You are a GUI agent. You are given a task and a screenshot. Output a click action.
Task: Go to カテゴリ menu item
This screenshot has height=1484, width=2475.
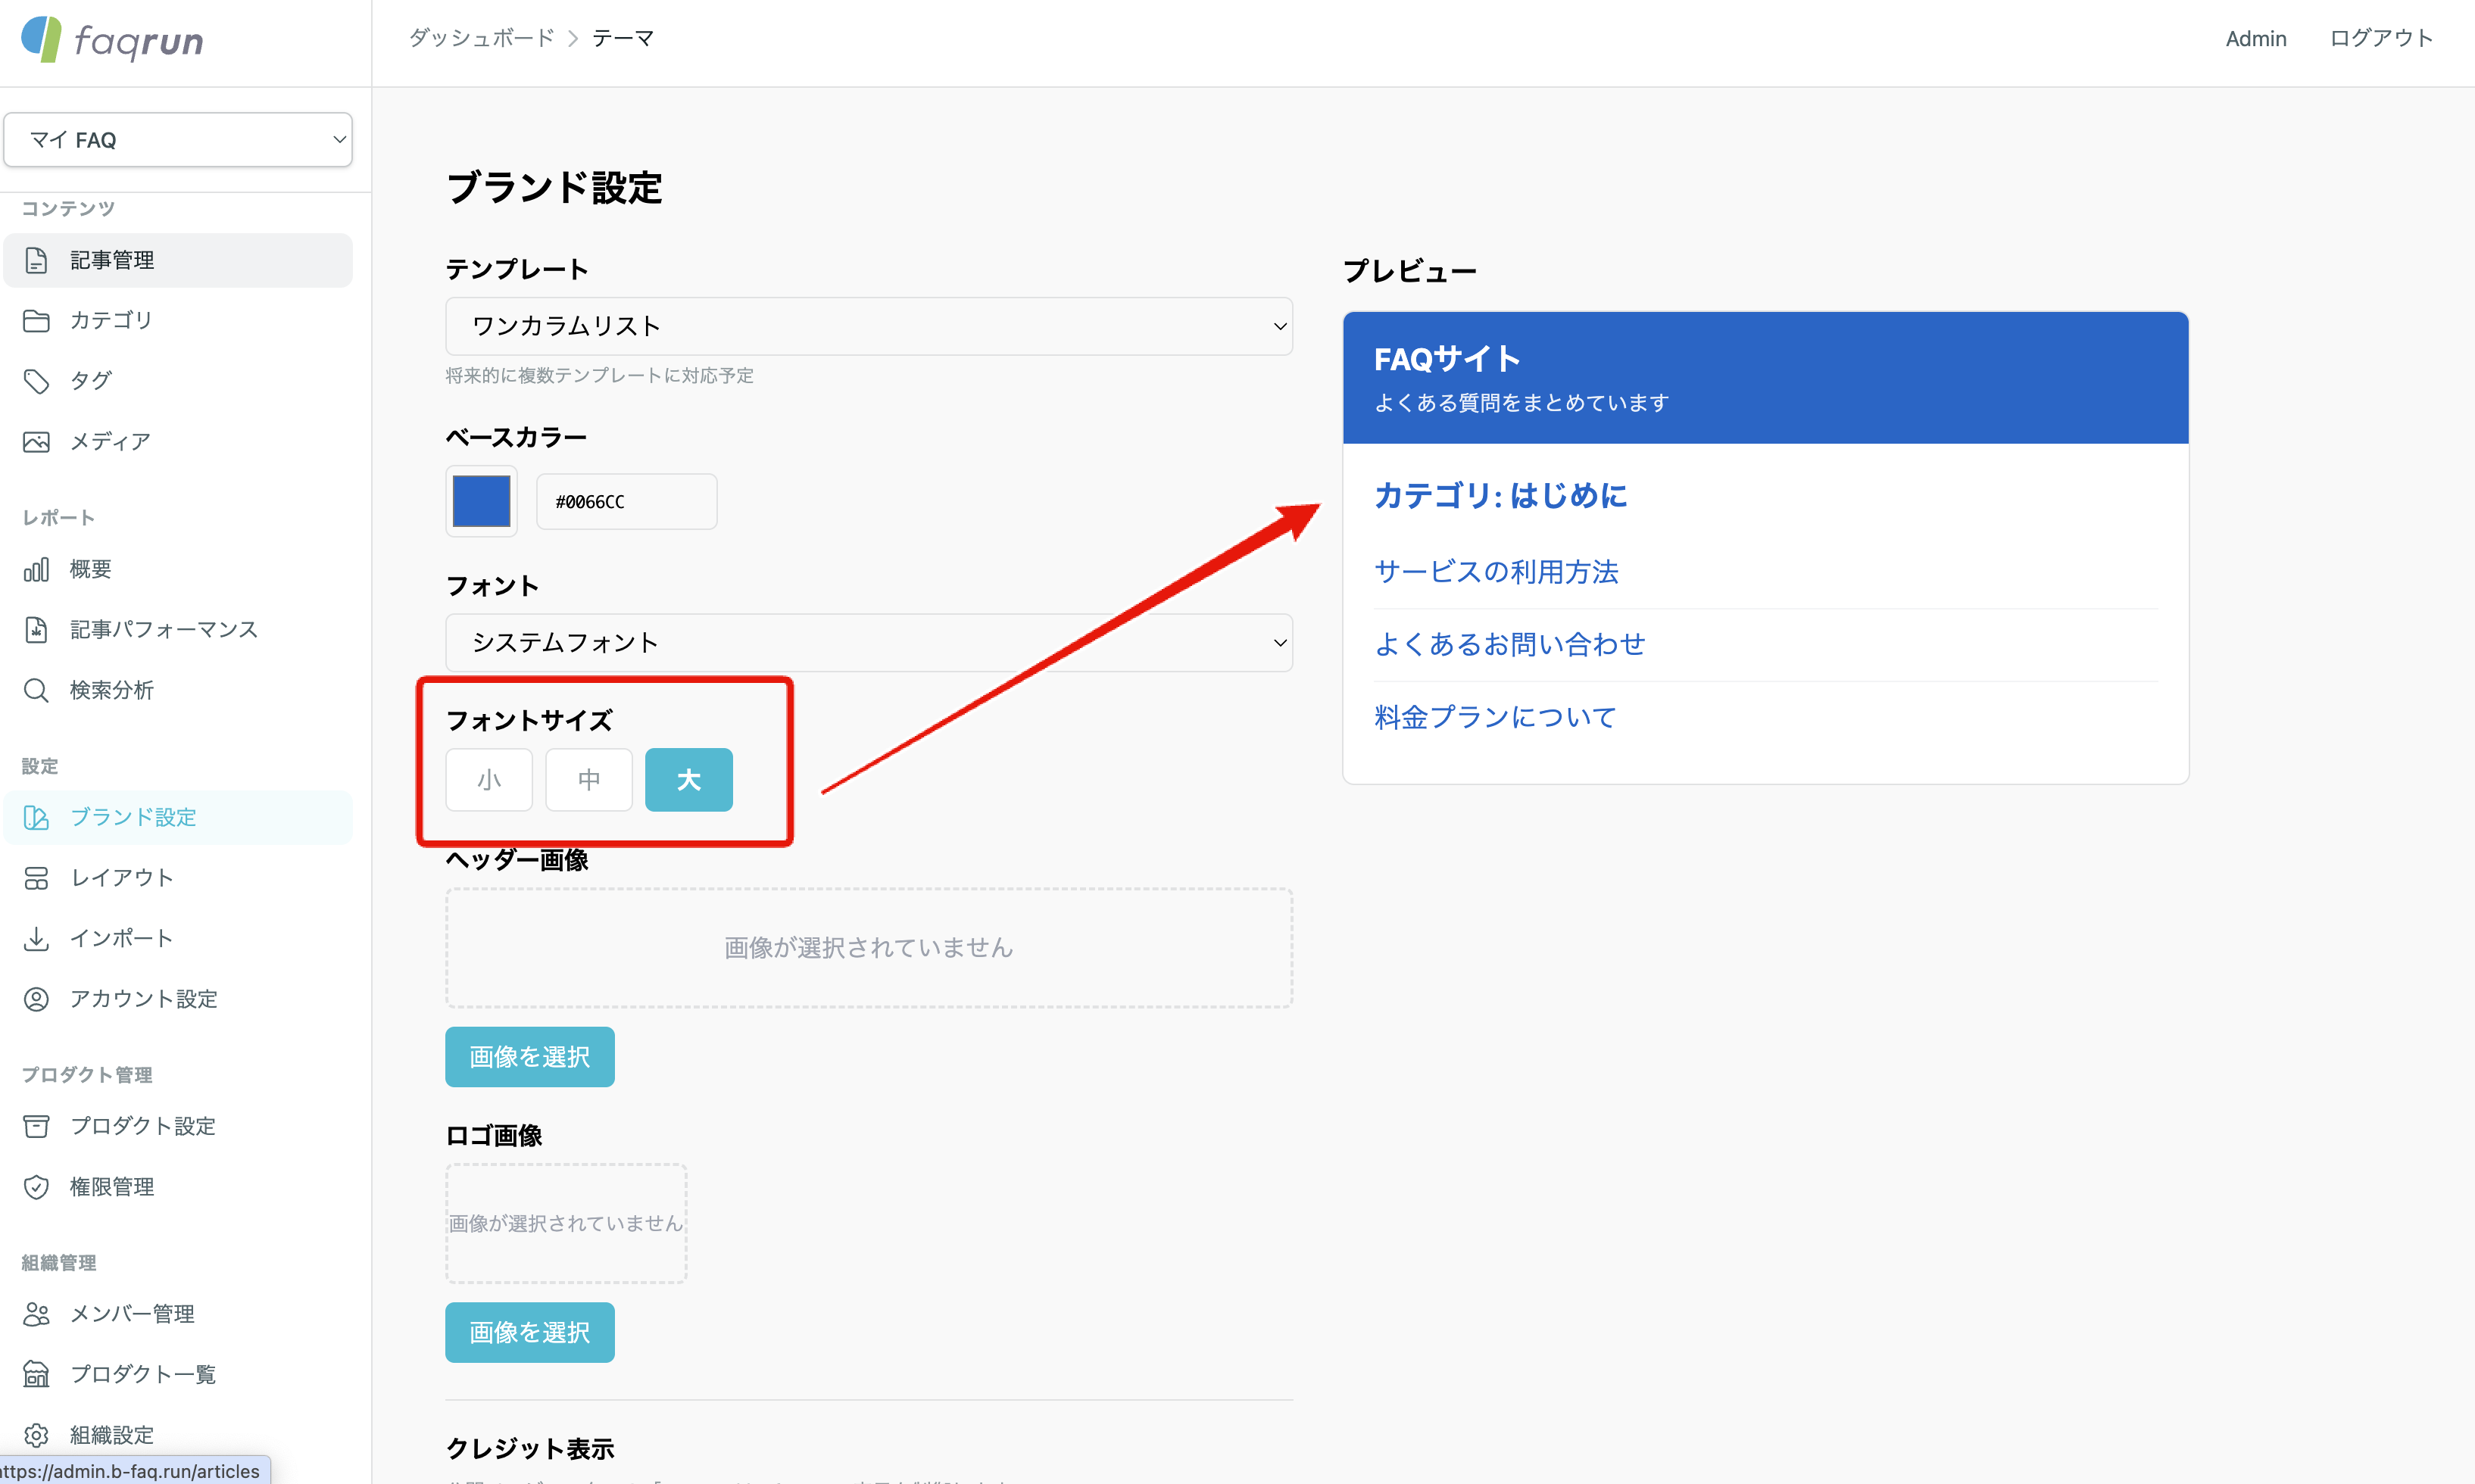click(x=178, y=321)
